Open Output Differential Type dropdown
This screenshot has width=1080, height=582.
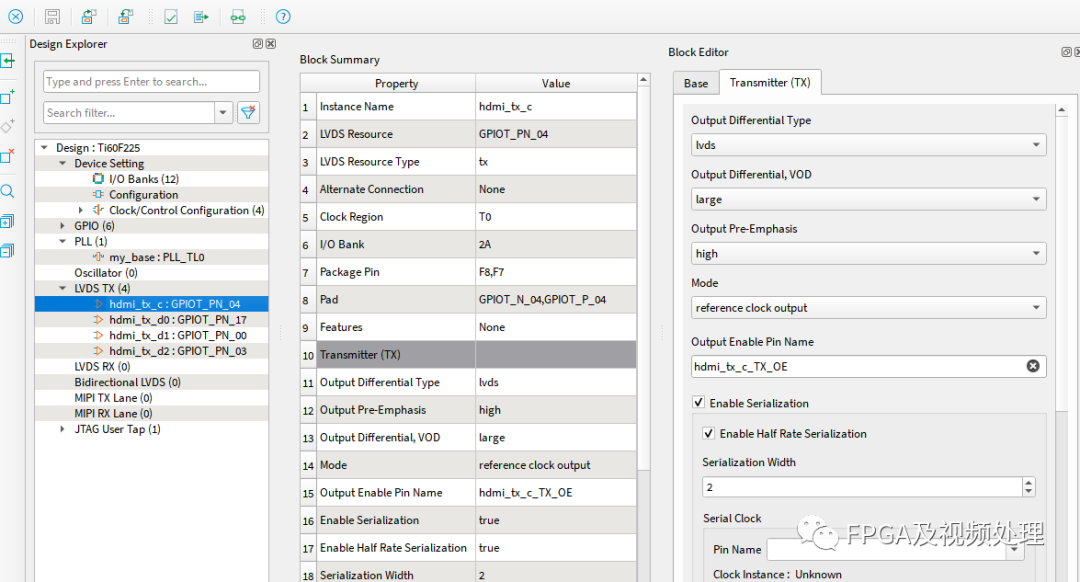pyautogui.click(x=869, y=145)
